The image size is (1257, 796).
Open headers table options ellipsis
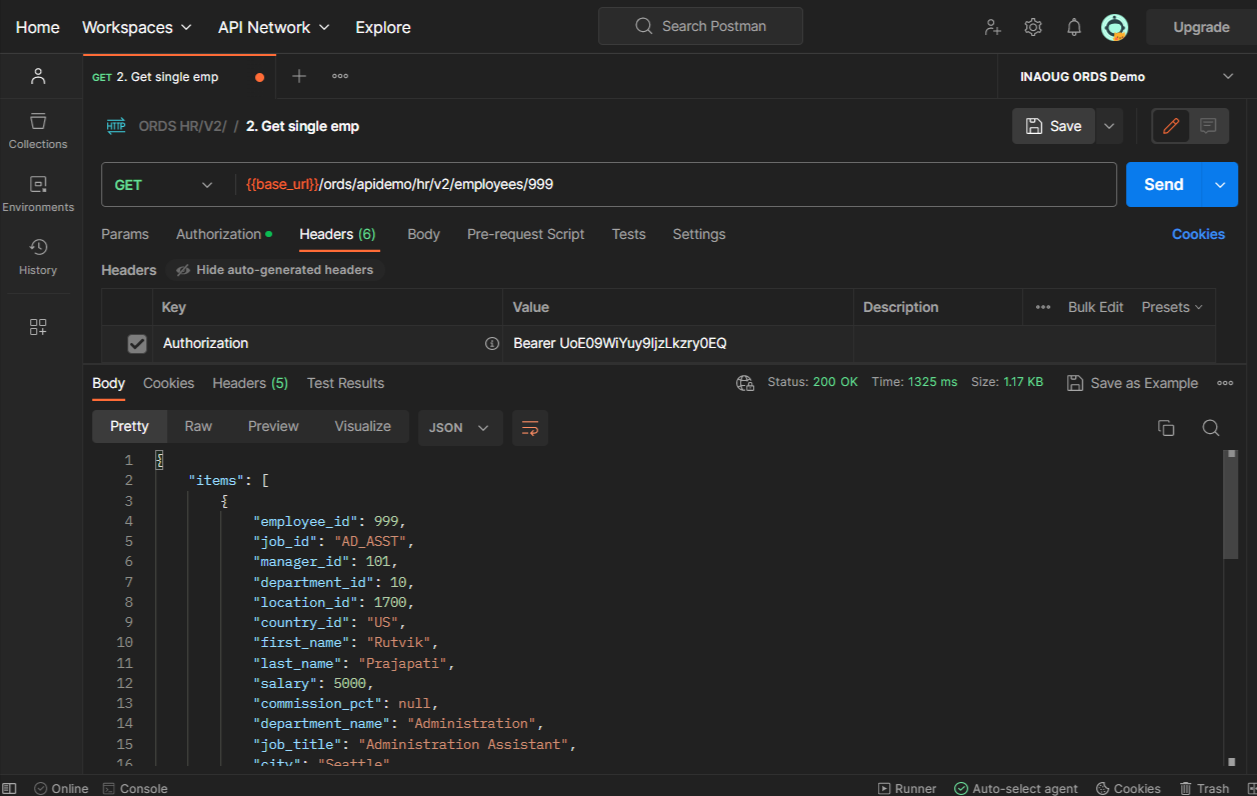(x=1043, y=307)
